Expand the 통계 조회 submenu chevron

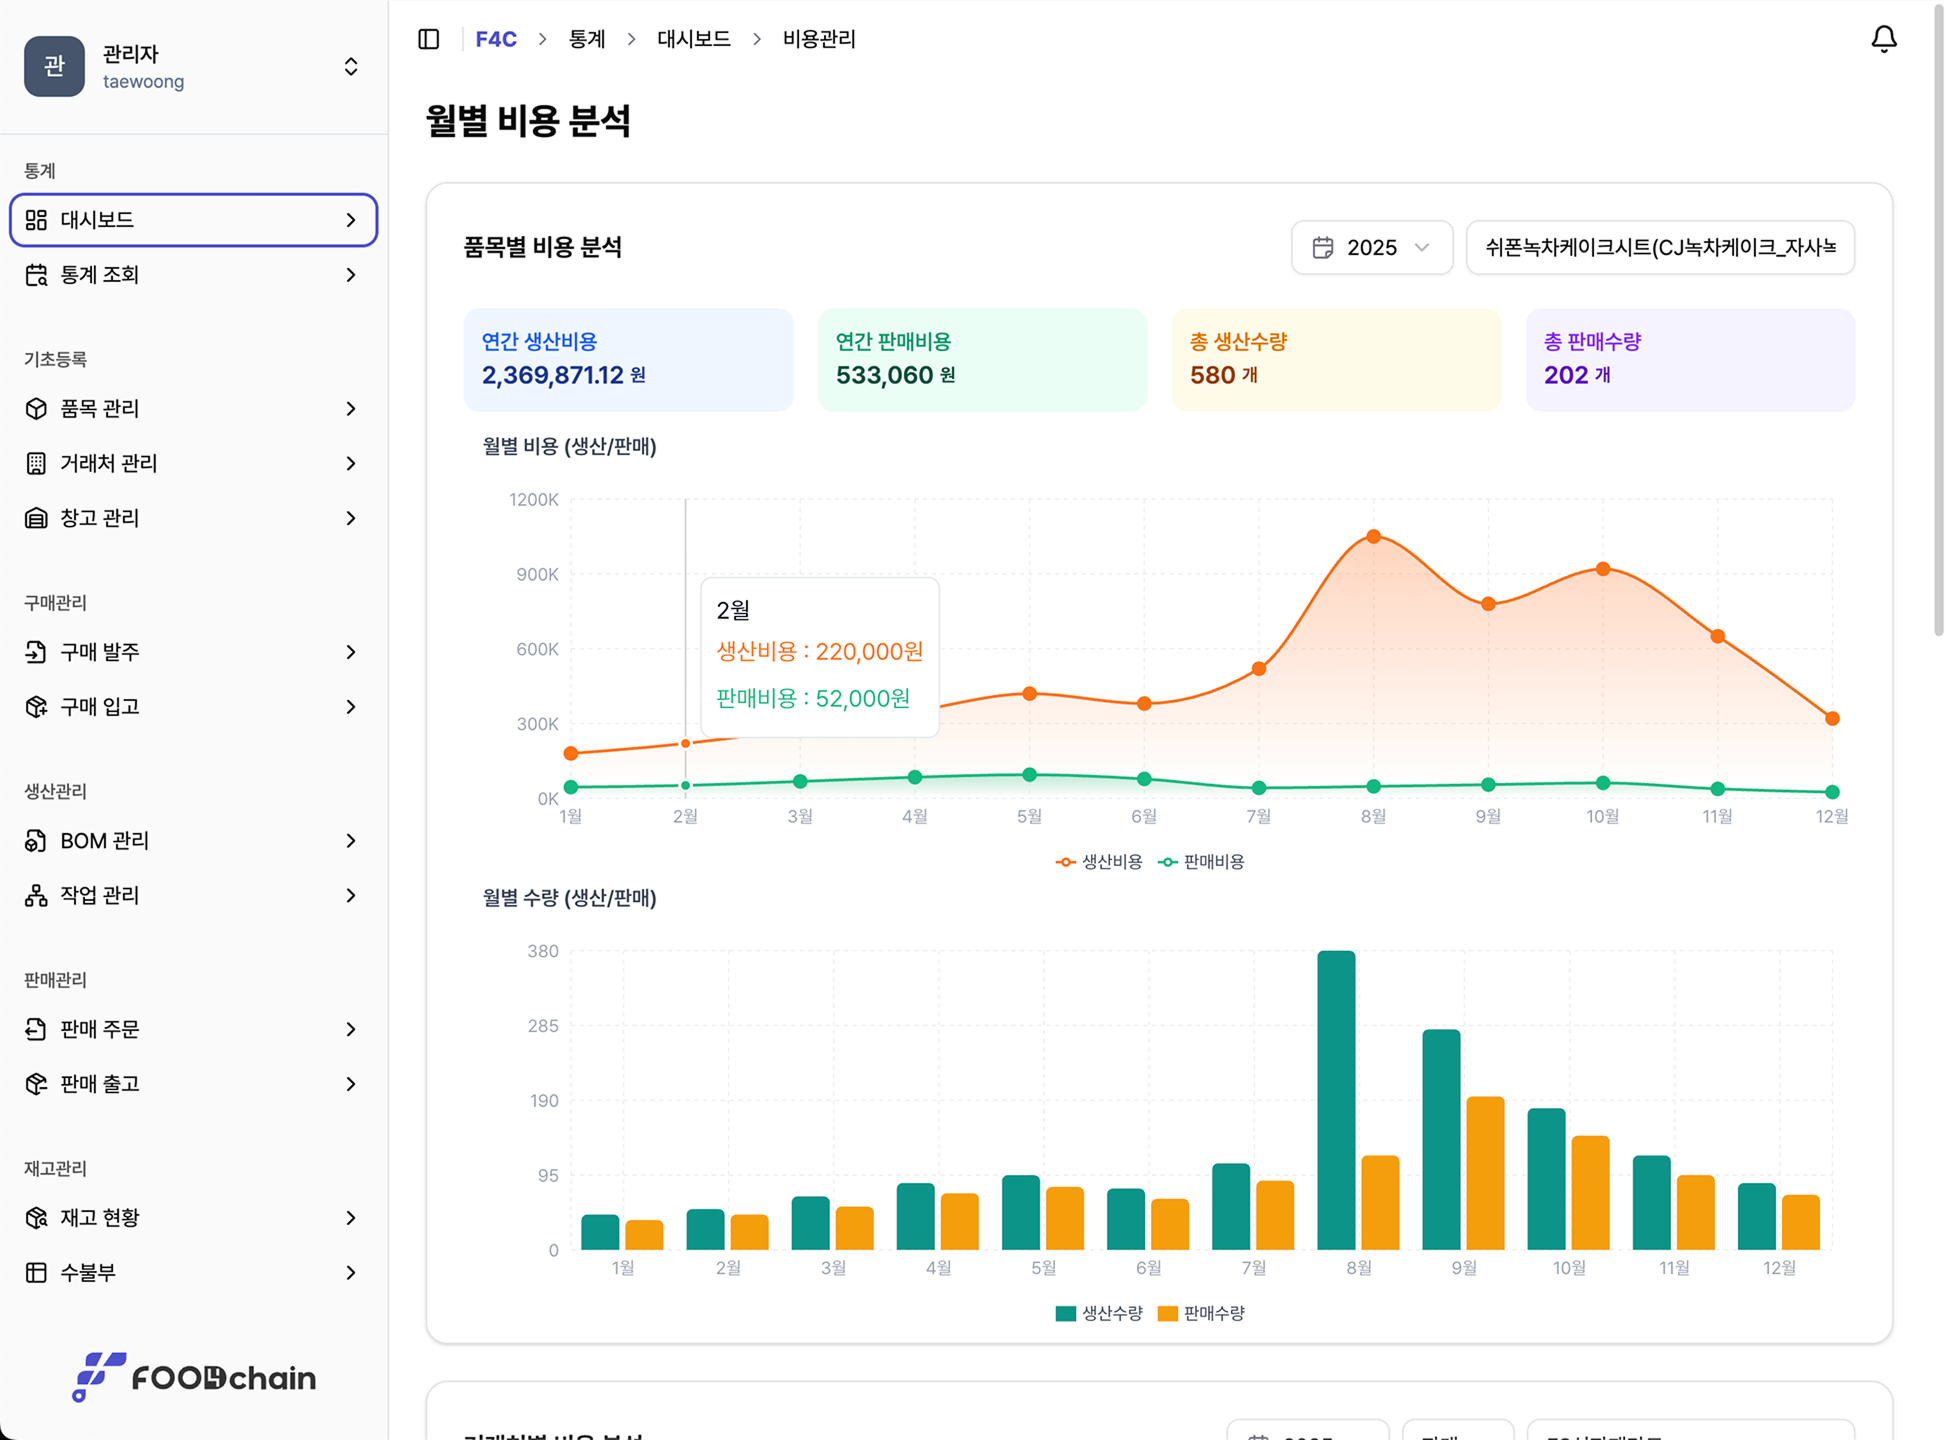tap(350, 275)
